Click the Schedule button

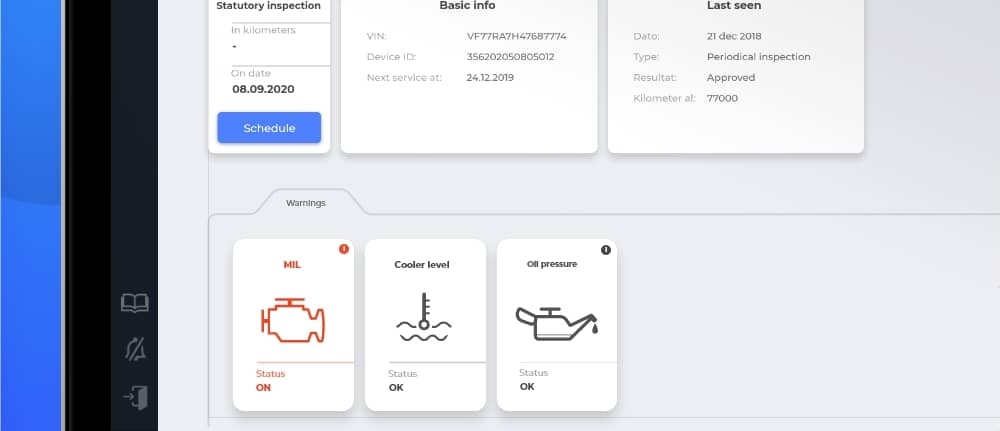[269, 128]
